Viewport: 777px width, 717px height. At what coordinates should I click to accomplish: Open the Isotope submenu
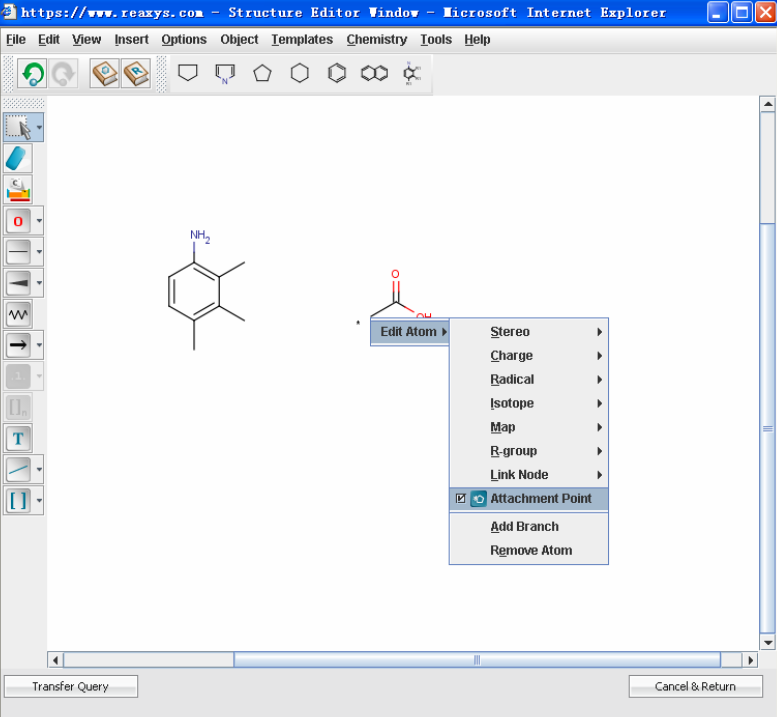[x=529, y=403]
